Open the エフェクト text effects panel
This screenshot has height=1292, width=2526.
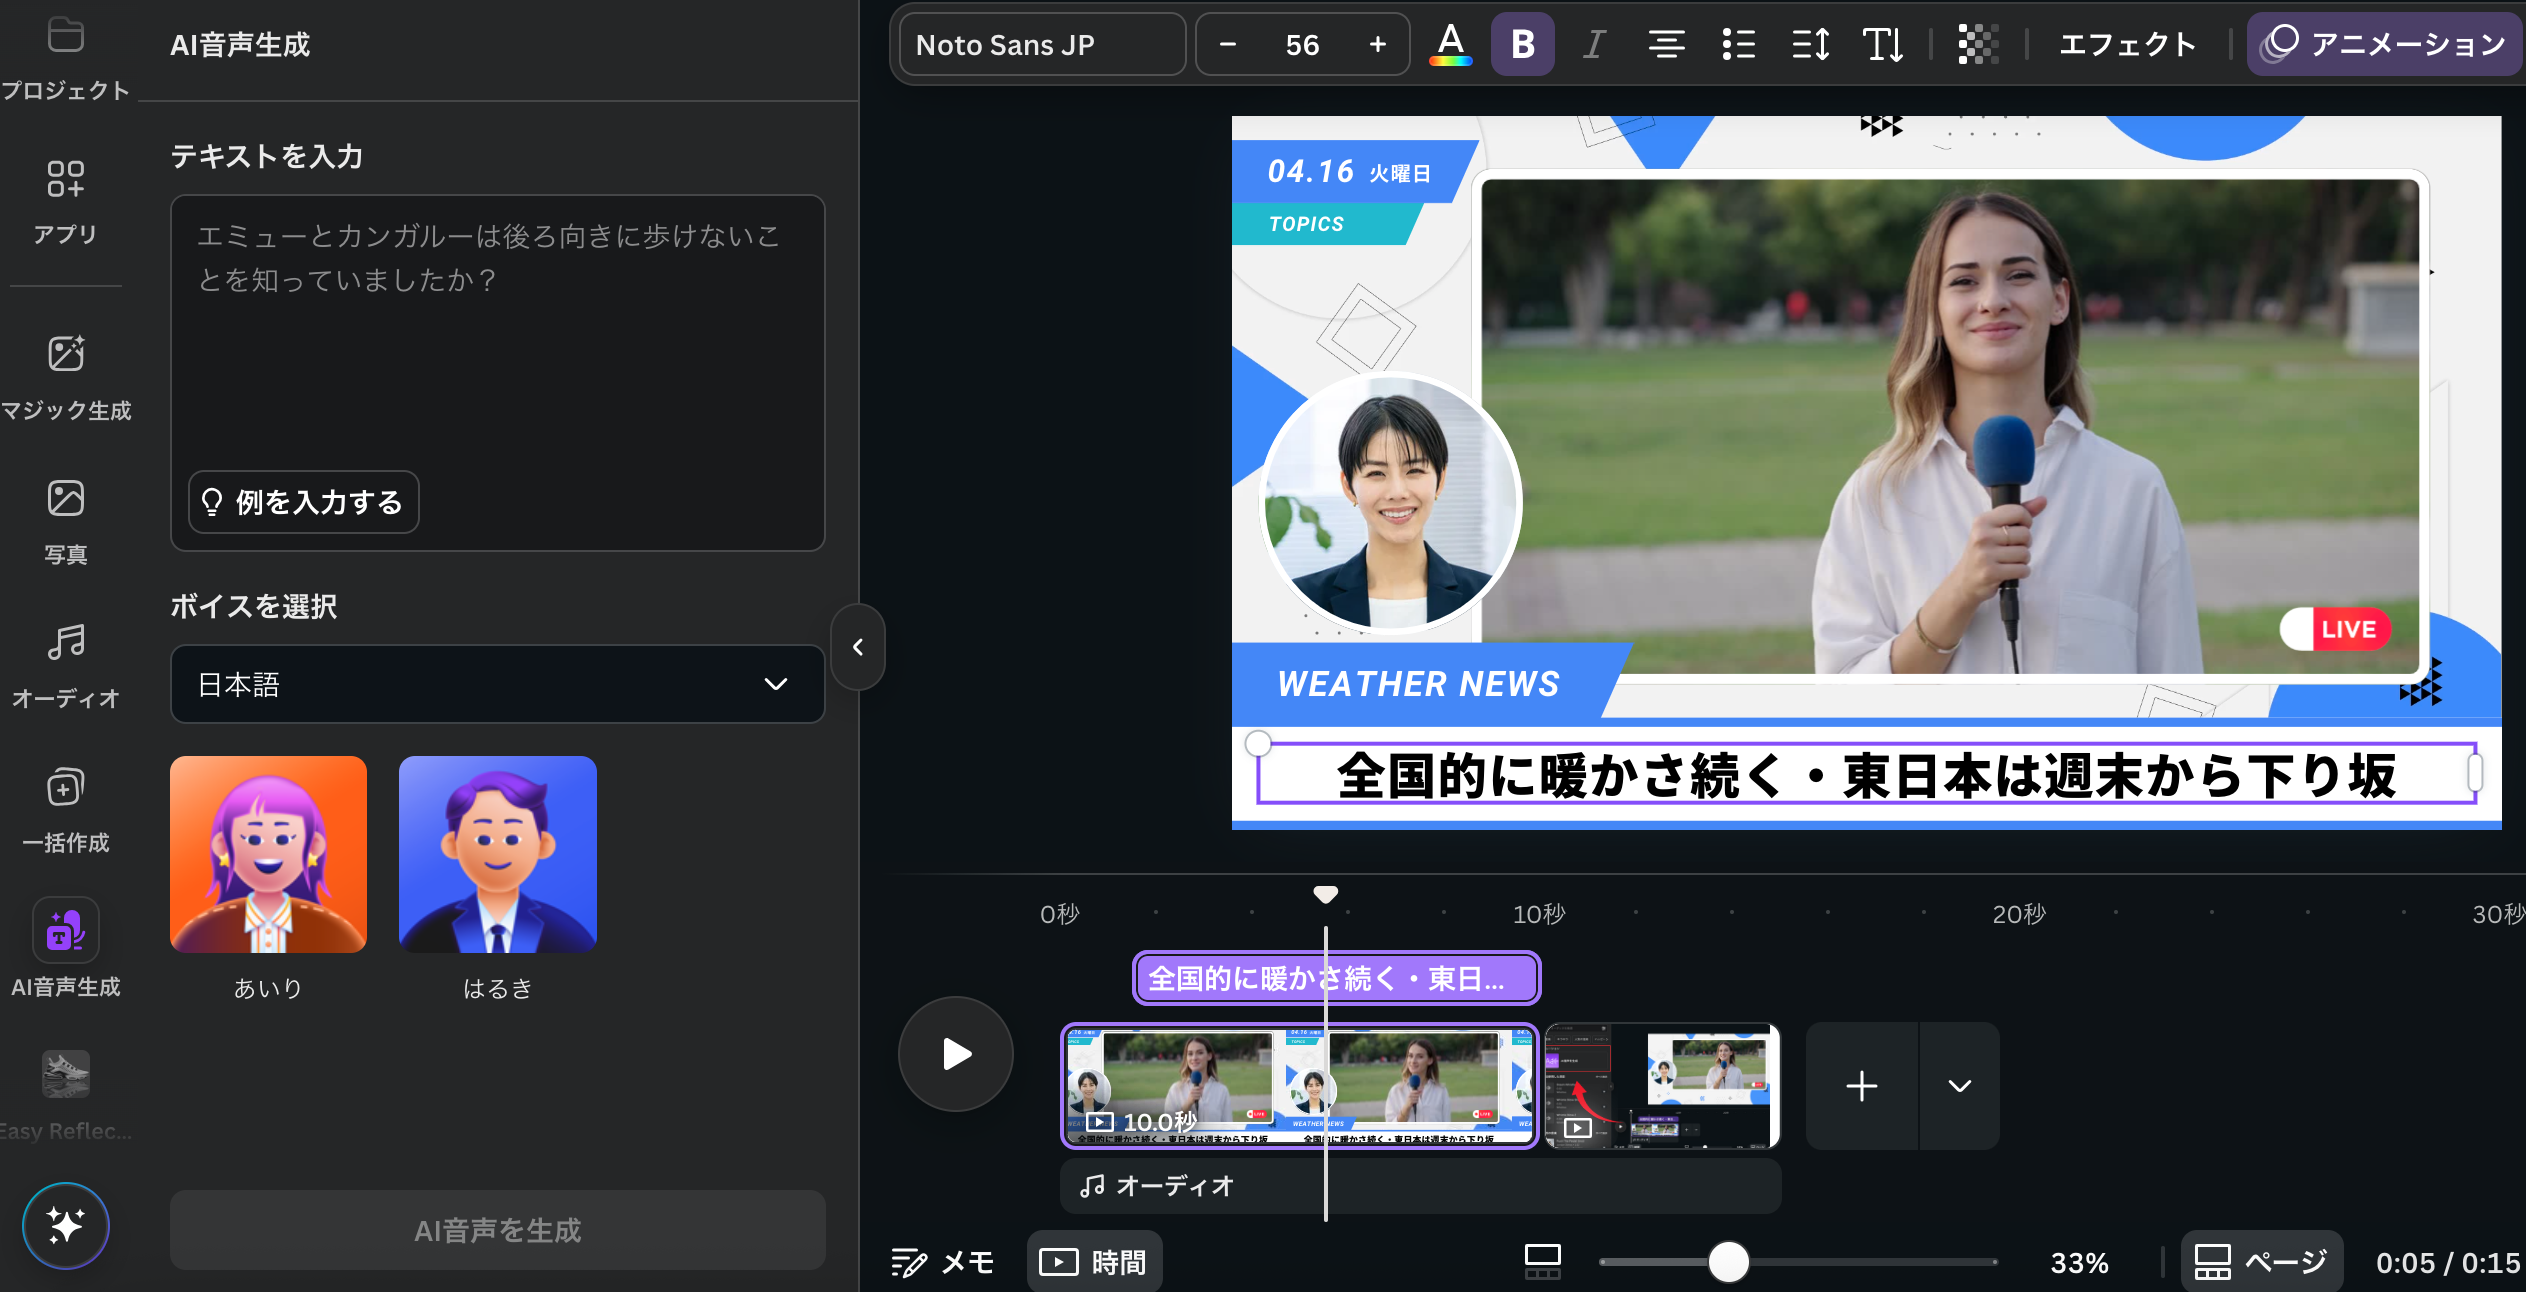(x=2127, y=44)
